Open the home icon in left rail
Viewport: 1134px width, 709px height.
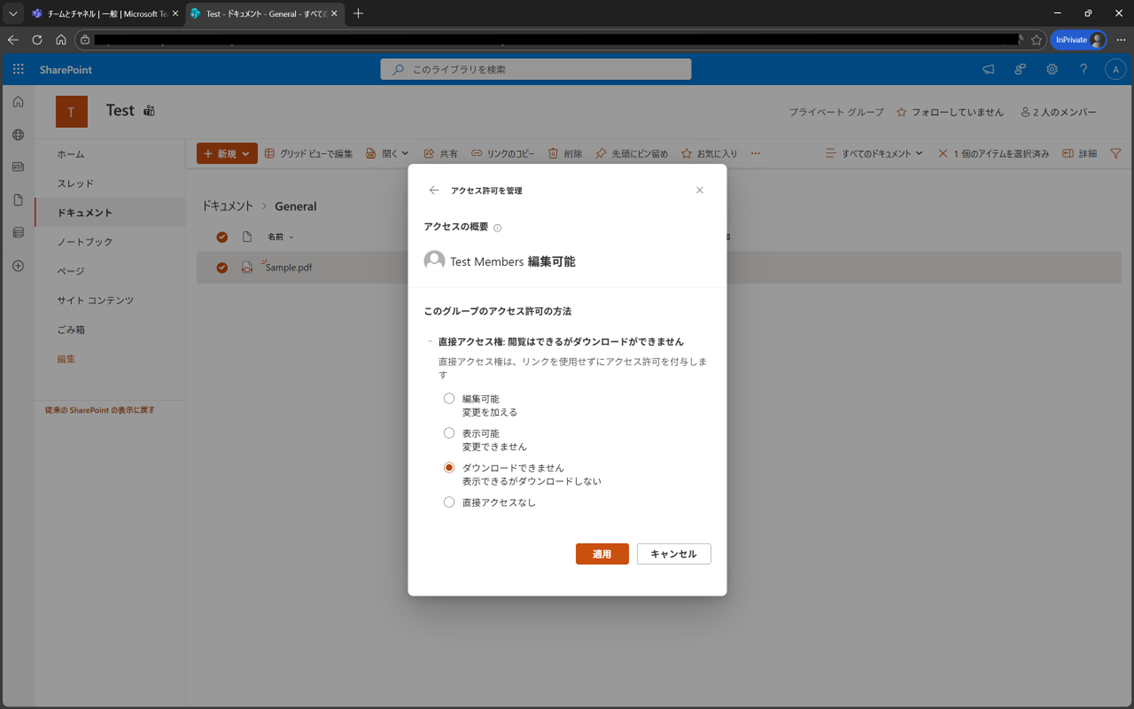(x=18, y=102)
